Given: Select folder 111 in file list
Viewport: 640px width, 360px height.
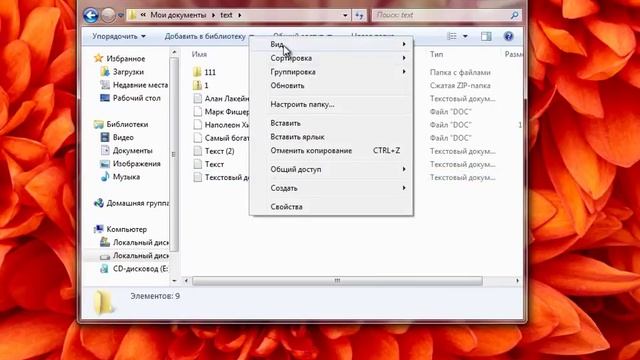Looking at the screenshot, I should [x=210, y=72].
